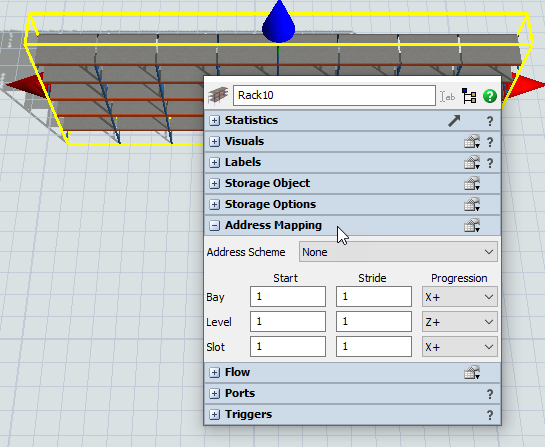Open the Bay Progression dropdown

[x=459, y=297]
